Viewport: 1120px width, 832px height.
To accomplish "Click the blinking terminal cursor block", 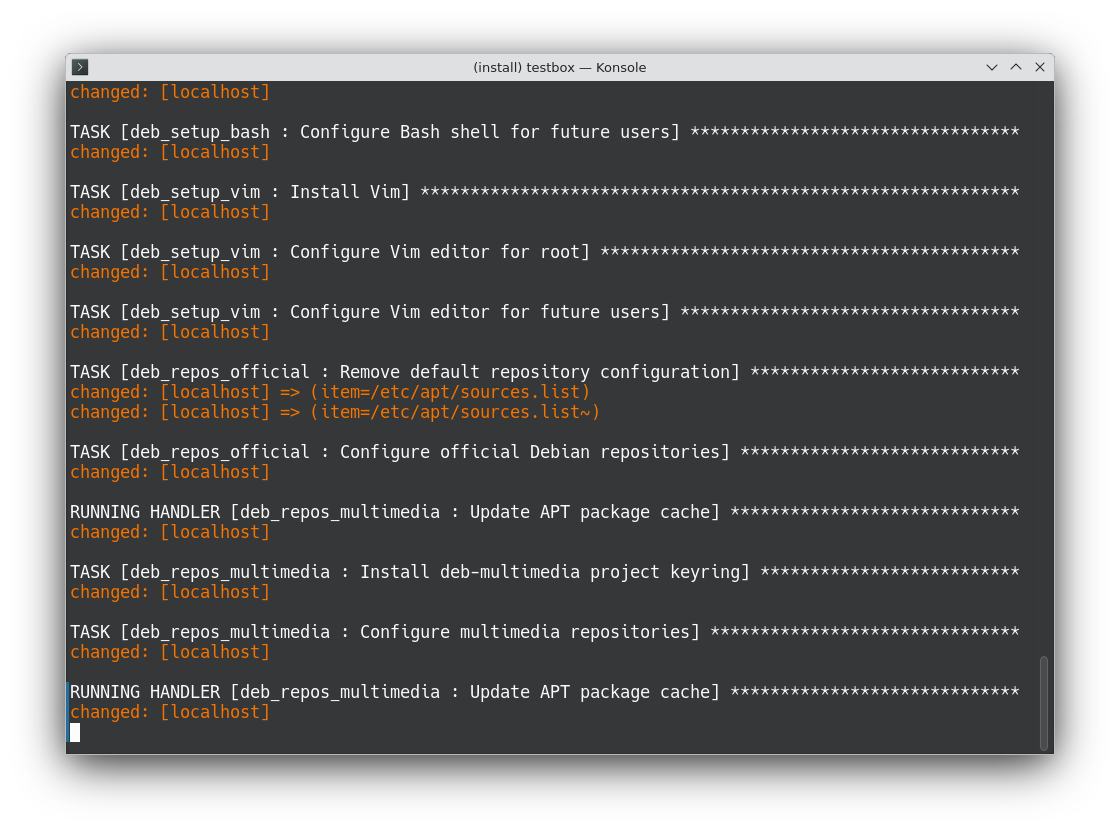I will [x=75, y=732].
